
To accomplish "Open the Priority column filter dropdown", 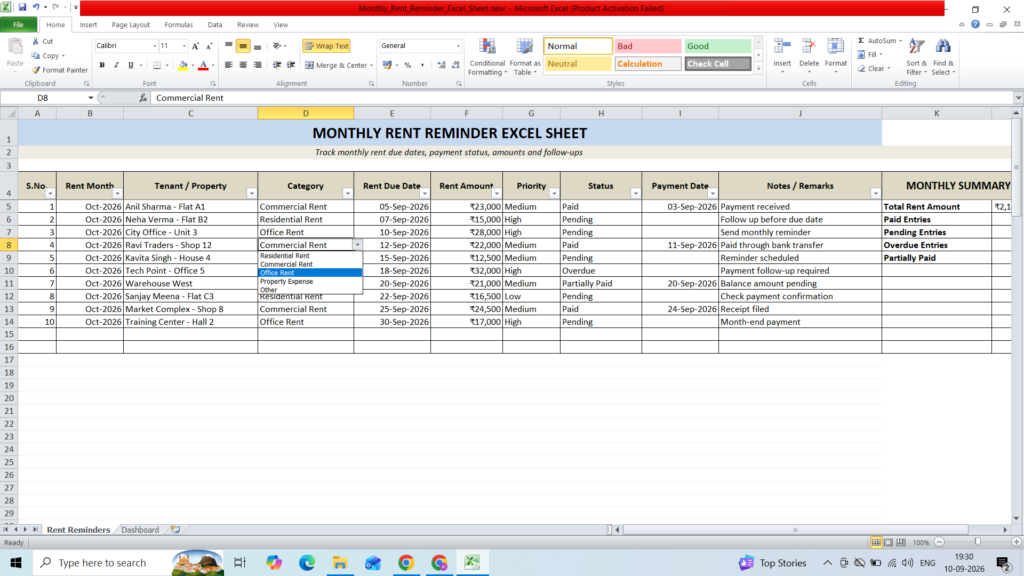I will click(554, 194).
